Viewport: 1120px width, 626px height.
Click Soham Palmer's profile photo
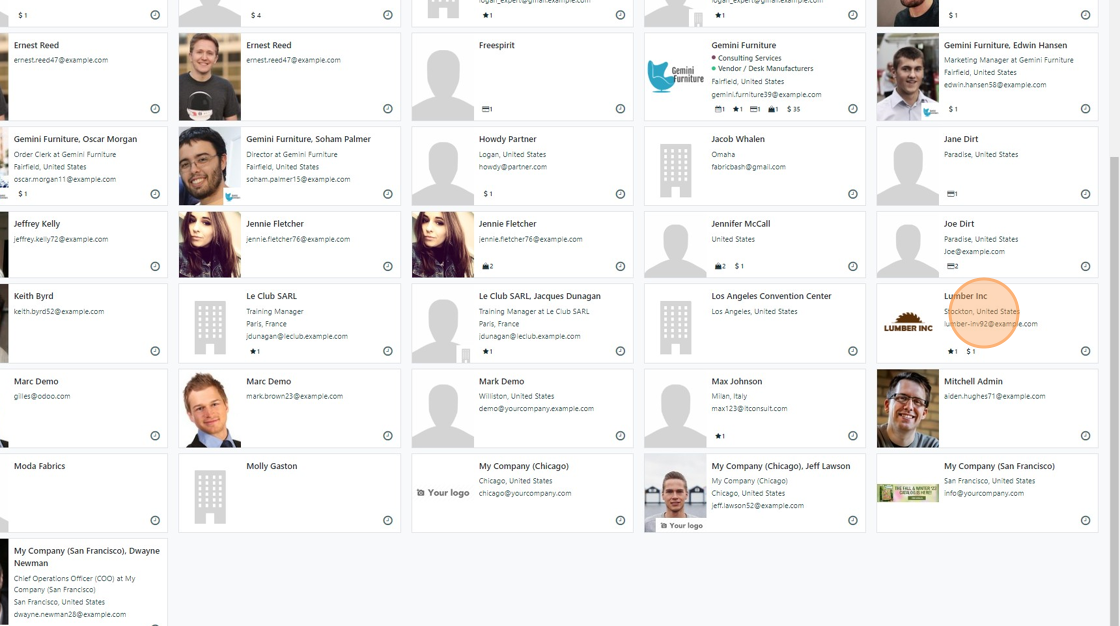tap(210, 166)
